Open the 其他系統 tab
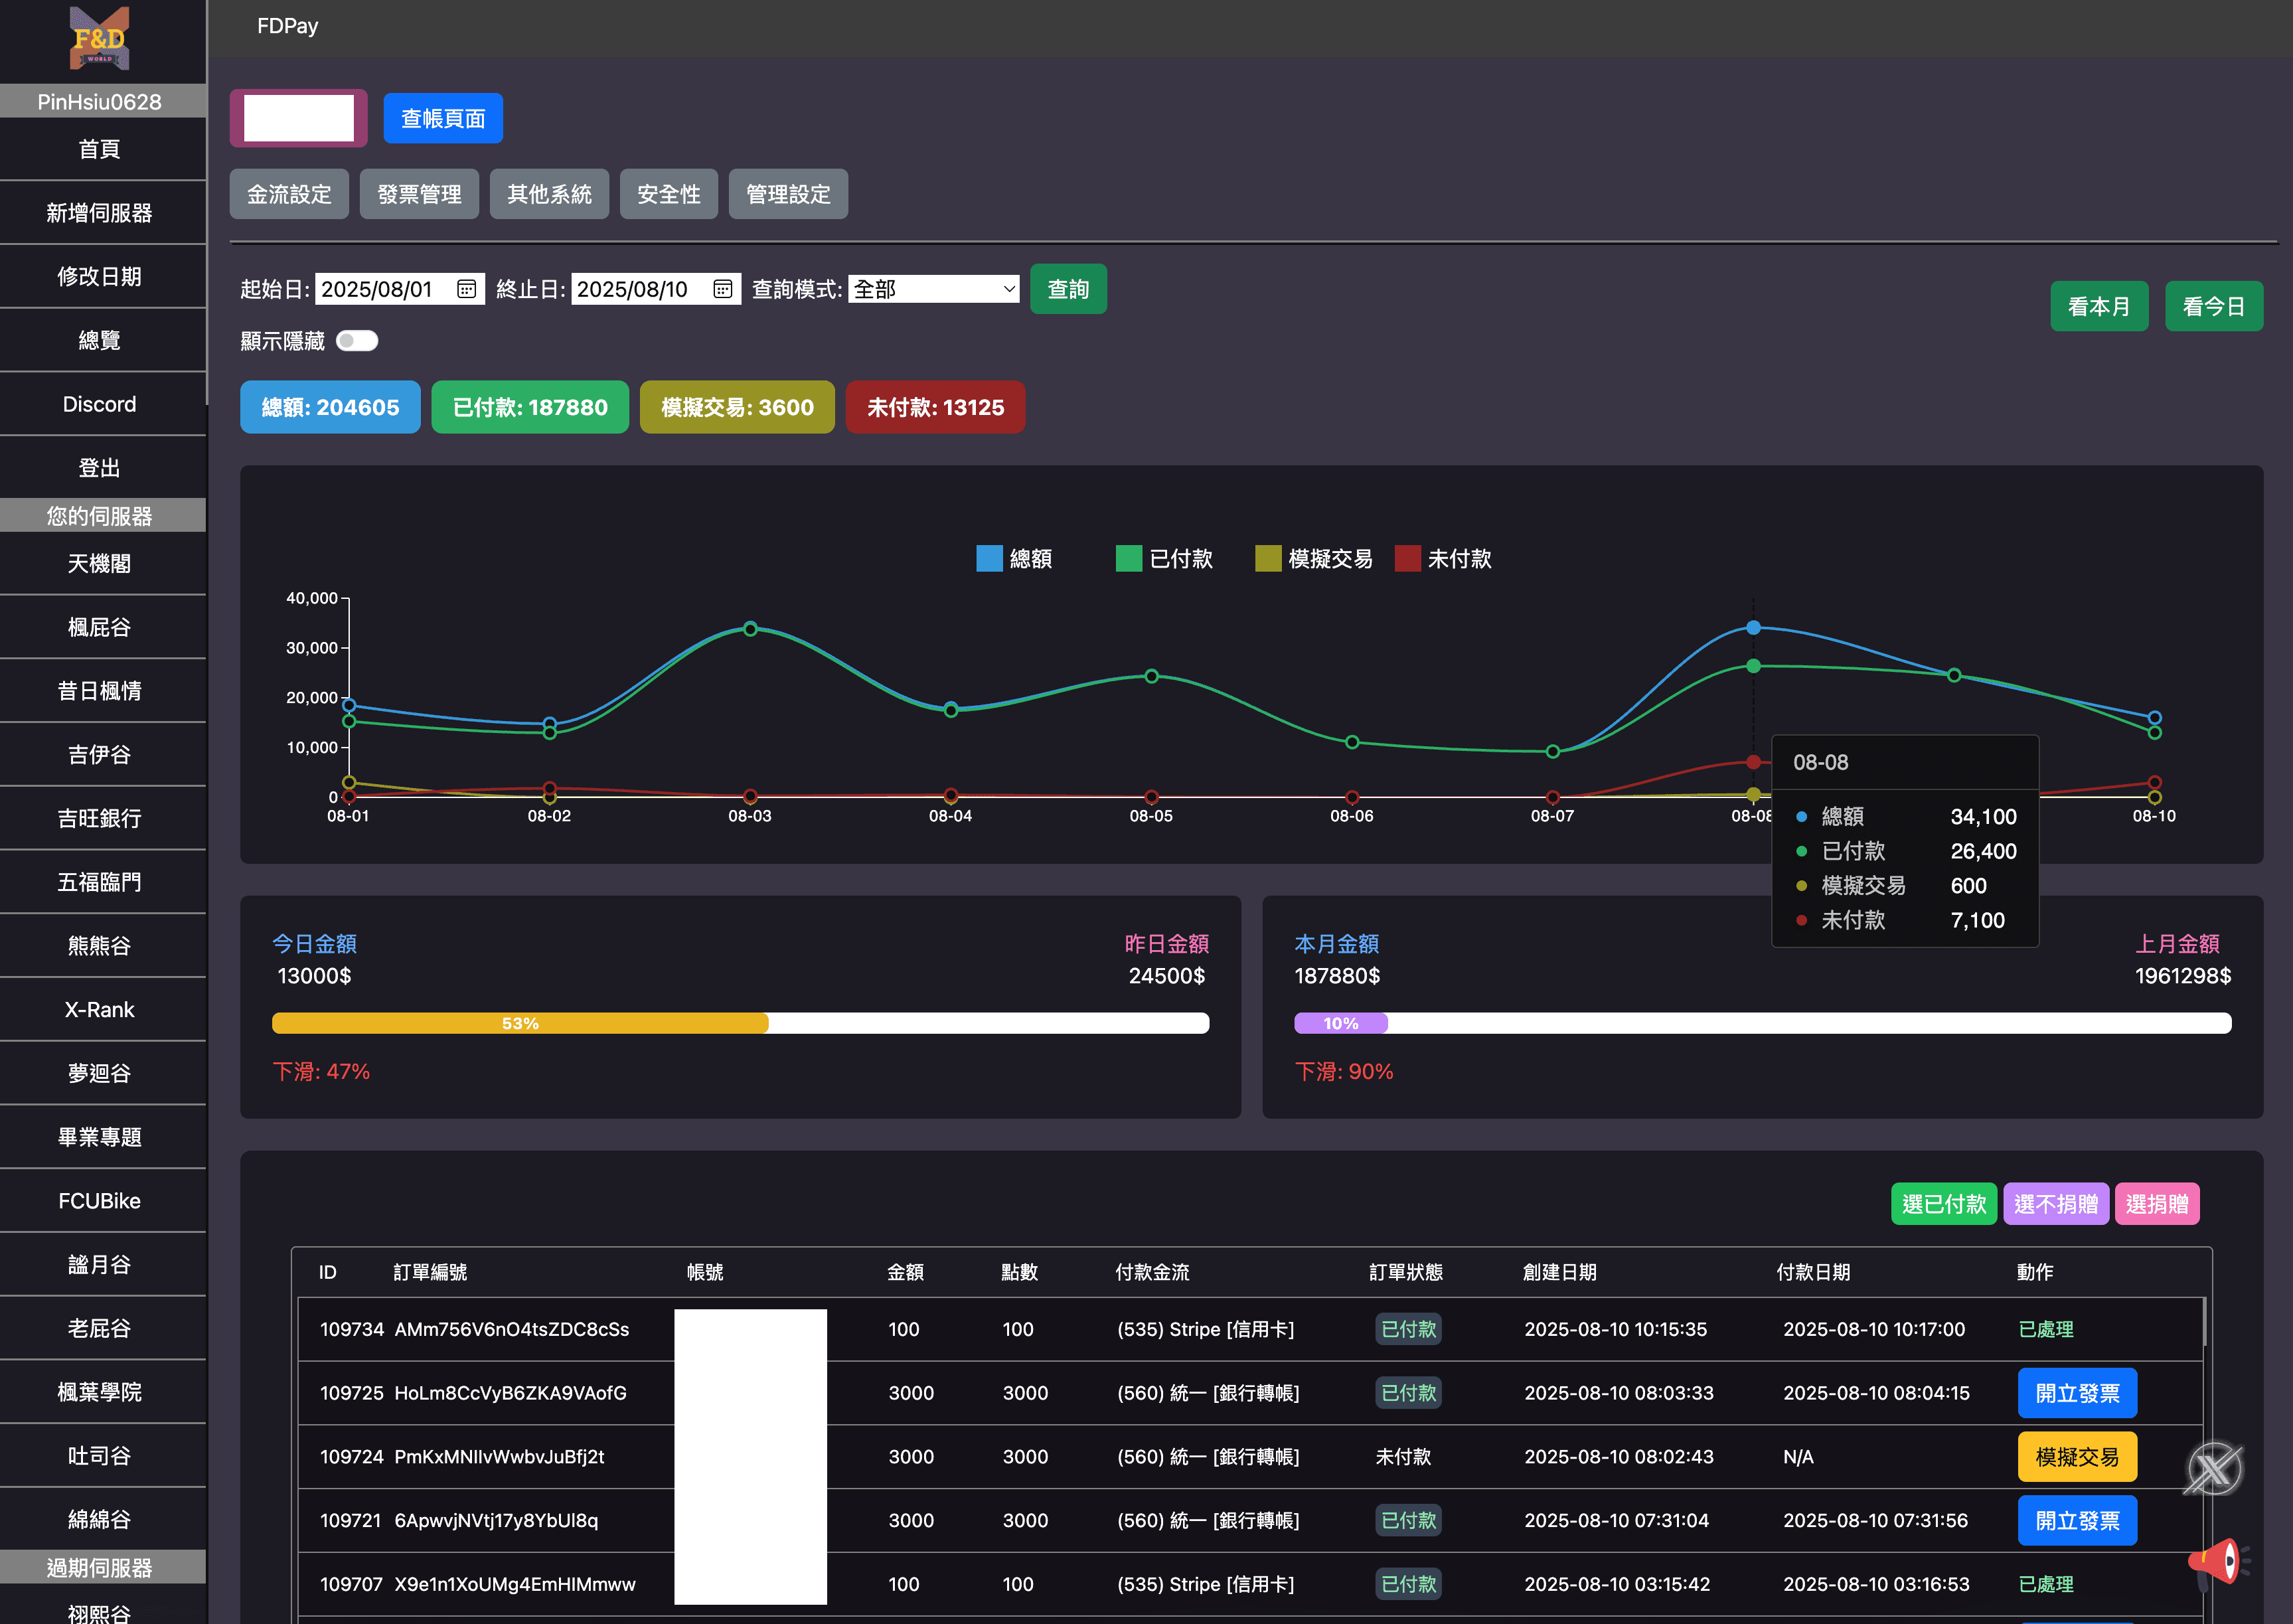The image size is (2293, 1624). click(549, 194)
